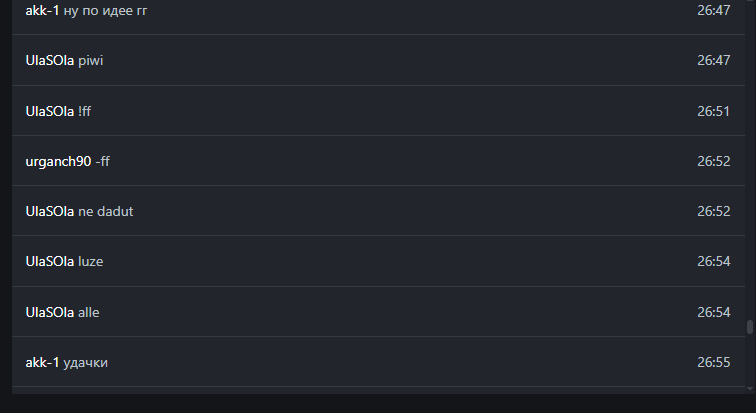Click UlaSOla username next to "piwi"
The image size is (756, 413).
pyautogui.click(x=50, y=60)
